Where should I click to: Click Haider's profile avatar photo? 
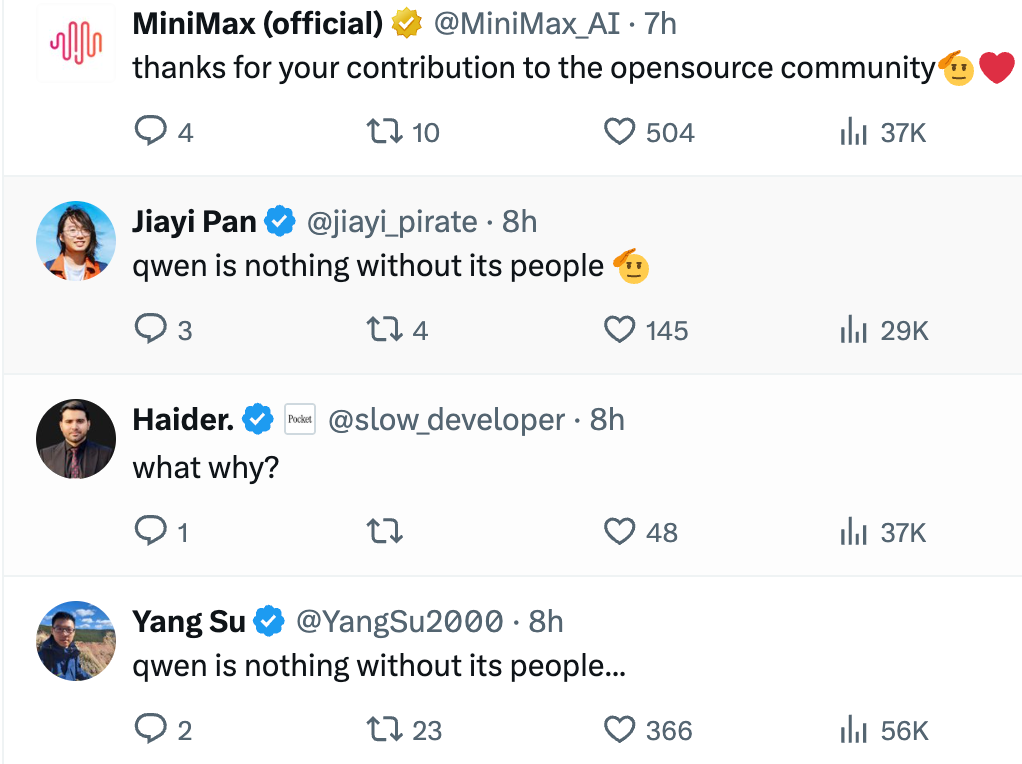[x=76, y=439]
